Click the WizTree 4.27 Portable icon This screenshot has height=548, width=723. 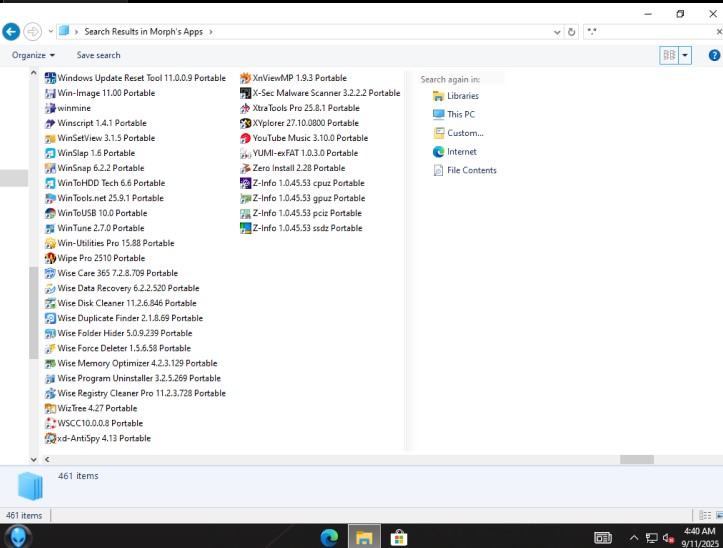point(50,408)
